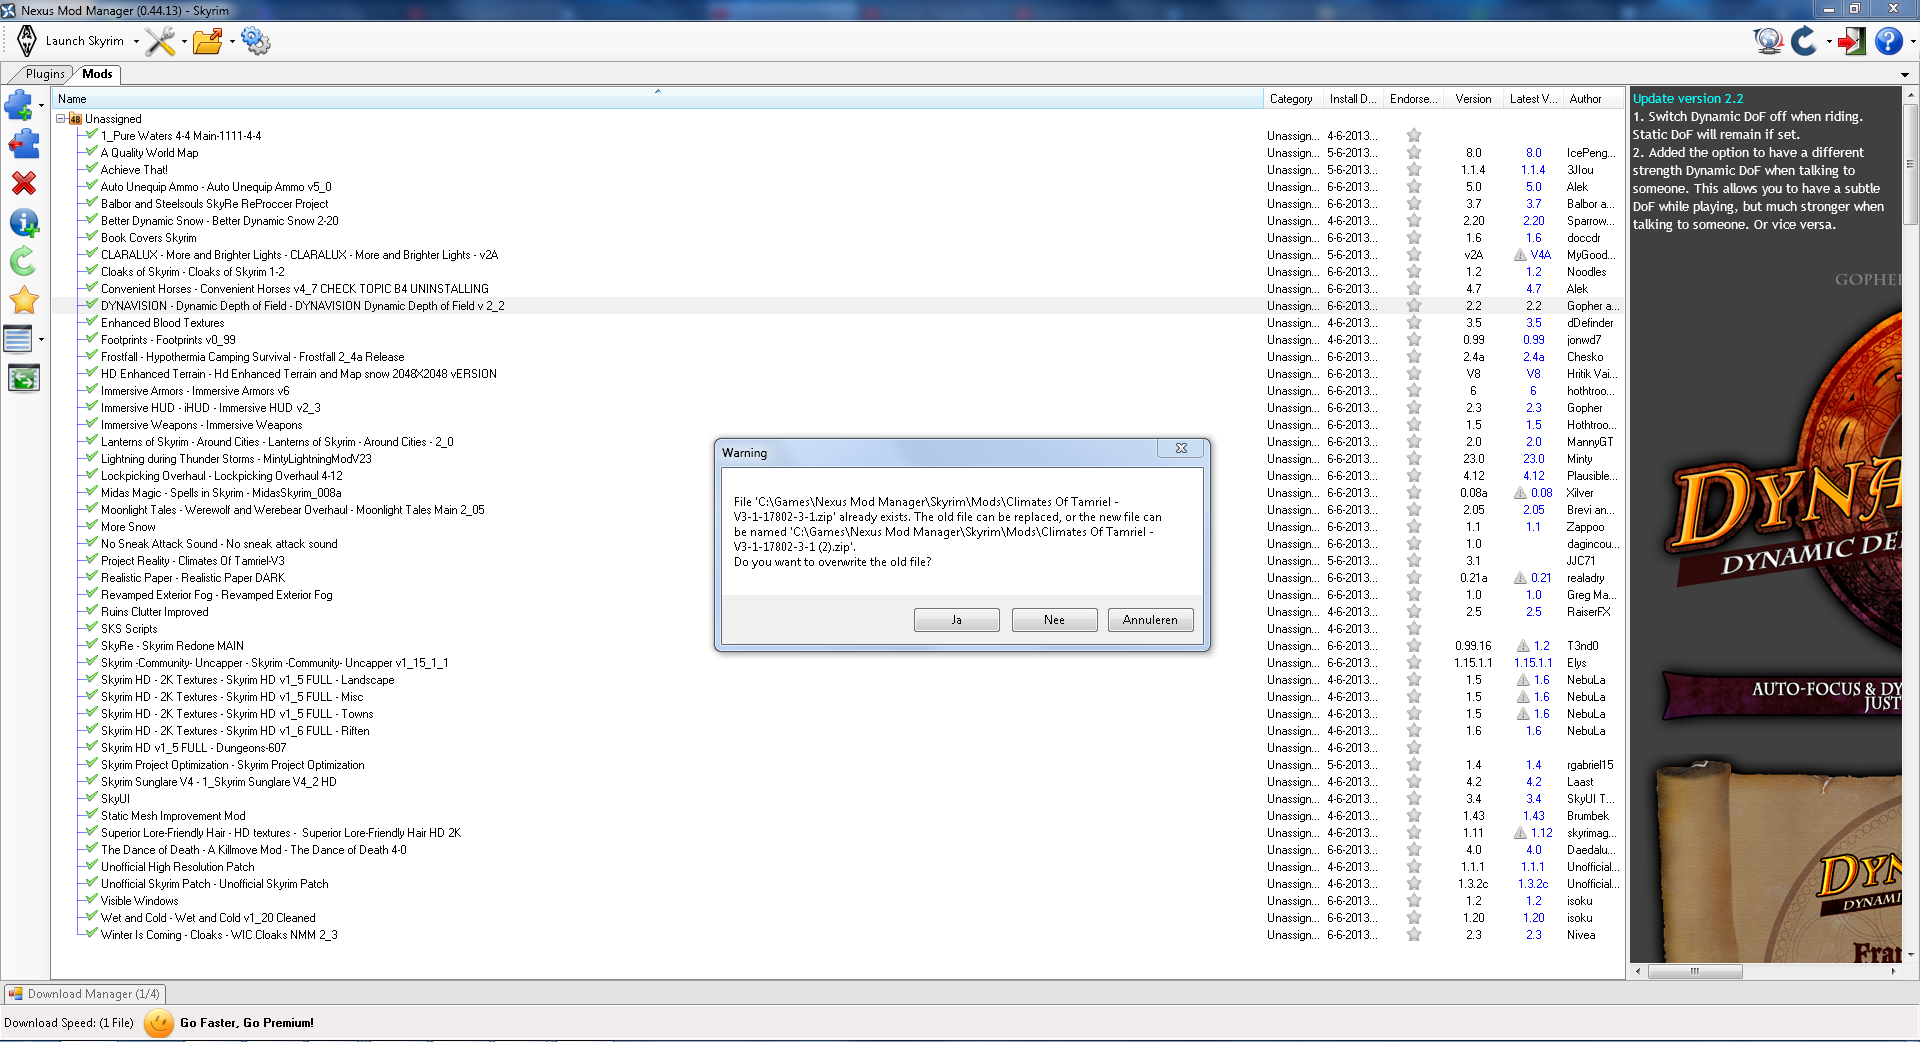
Task: Open dropdown arrow beside category view icon
Action: [41, 340]
